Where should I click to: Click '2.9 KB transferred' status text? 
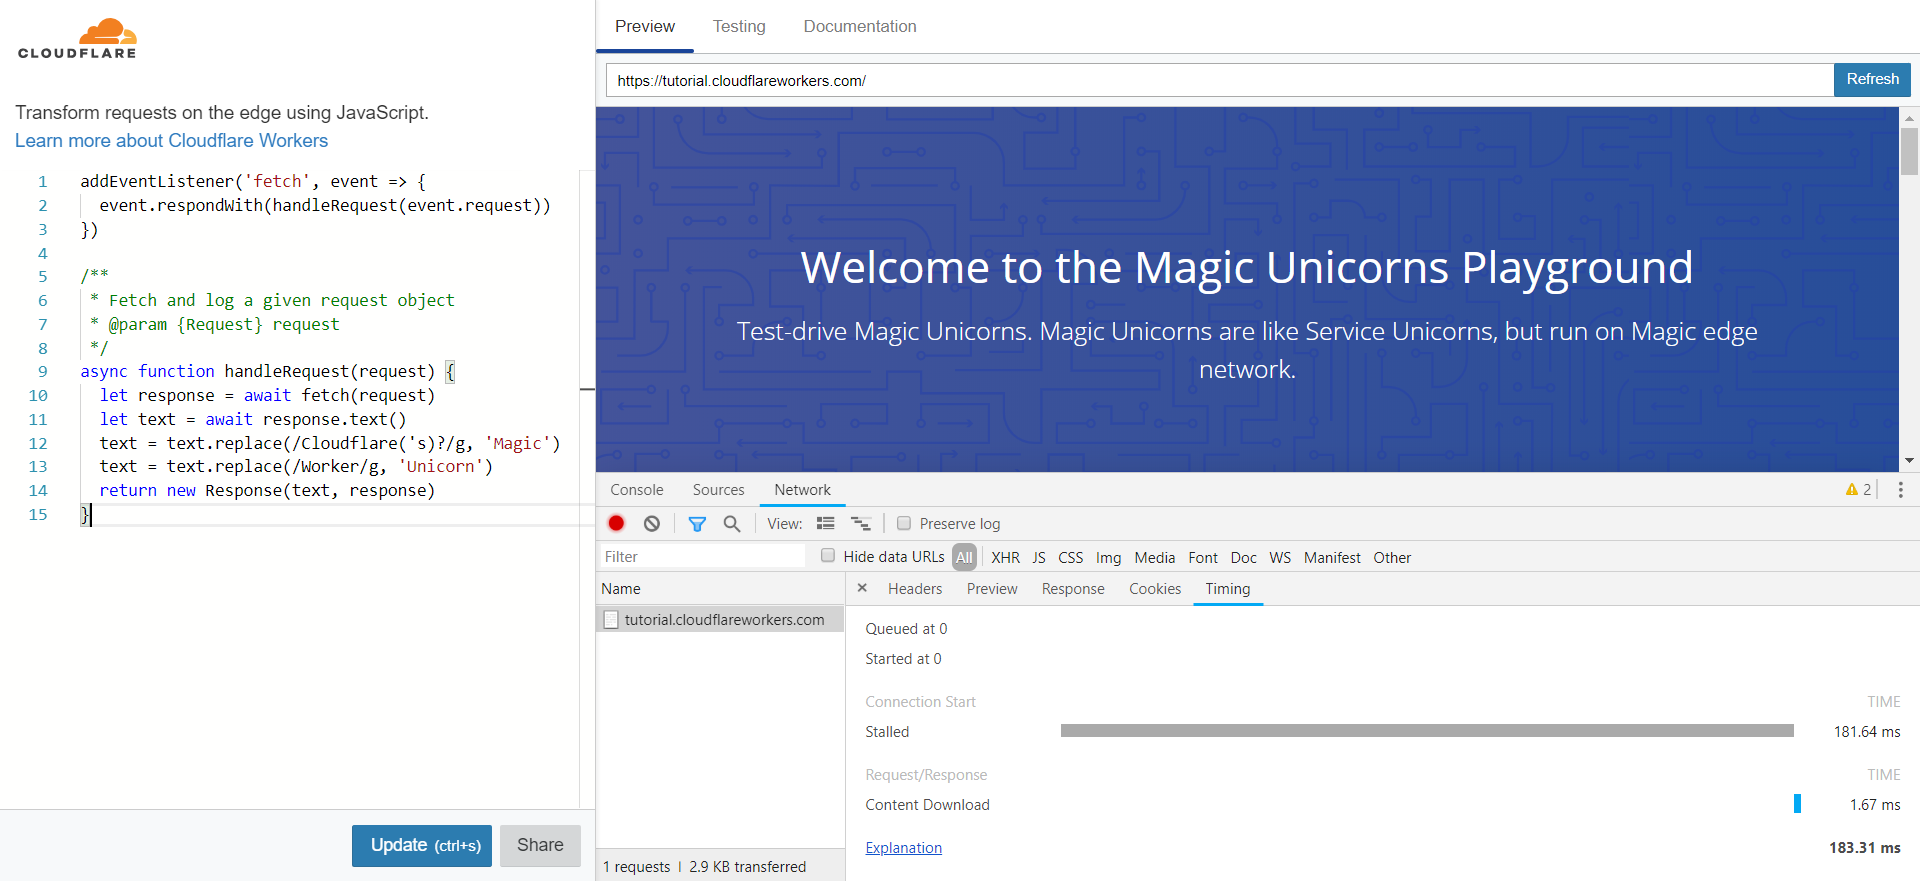[x=747, y=866]
